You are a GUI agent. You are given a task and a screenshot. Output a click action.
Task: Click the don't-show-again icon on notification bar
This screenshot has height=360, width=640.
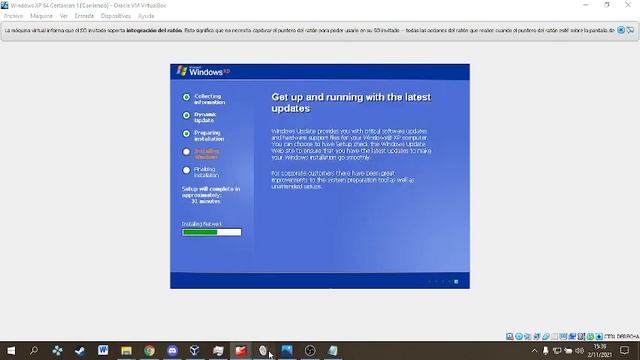[630, 30]
